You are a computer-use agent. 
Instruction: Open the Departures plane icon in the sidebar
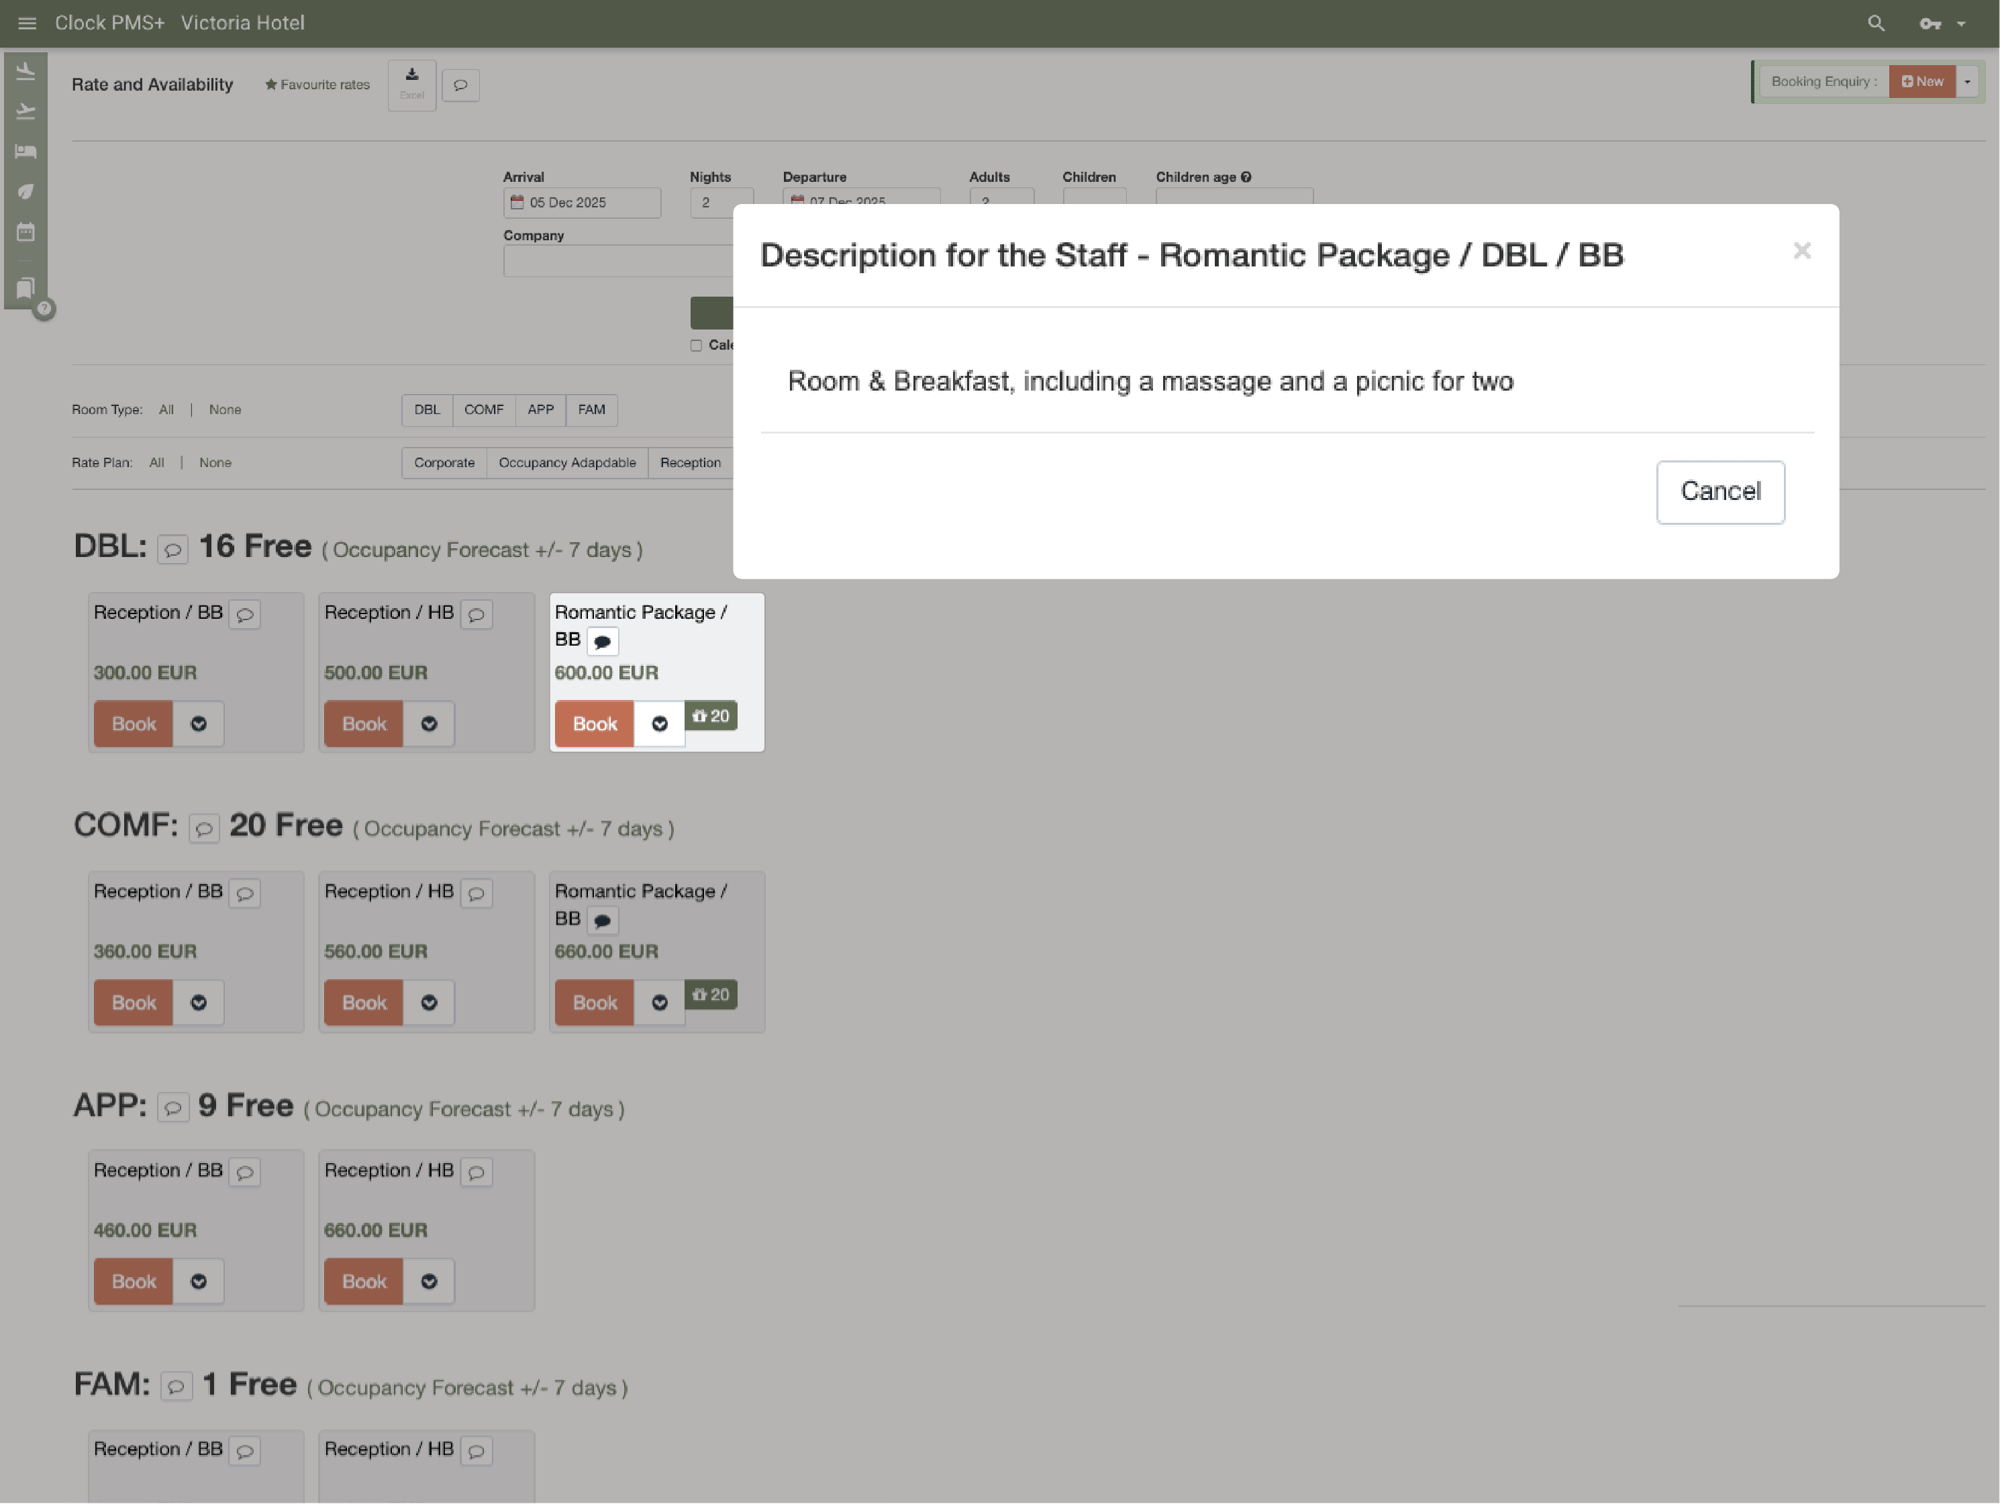click(x=26, y=111)
